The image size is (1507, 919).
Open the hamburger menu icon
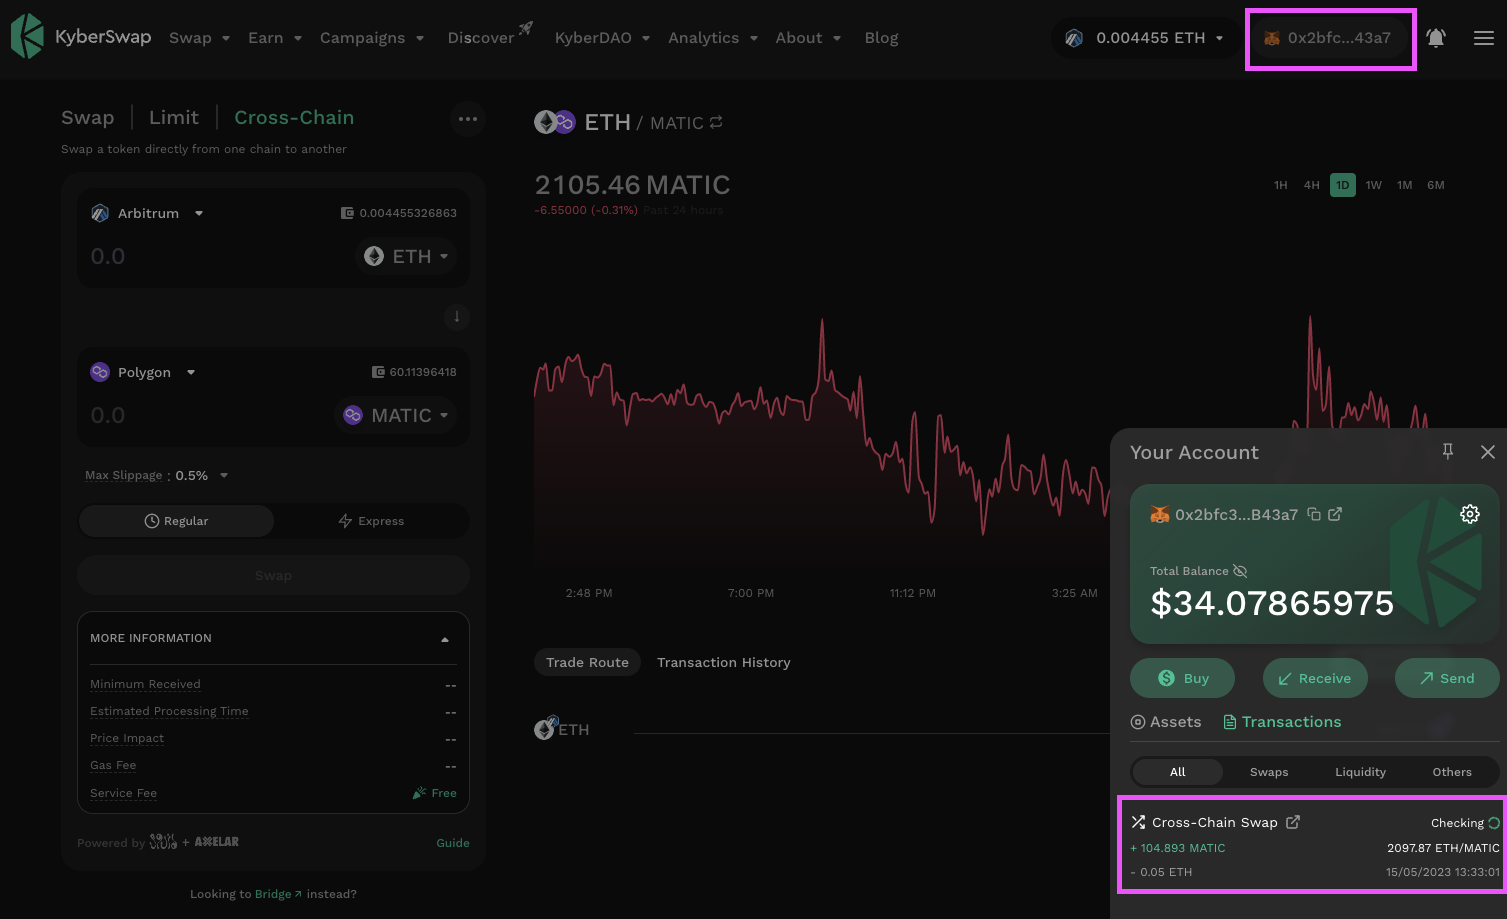[x=1484, y=38]
